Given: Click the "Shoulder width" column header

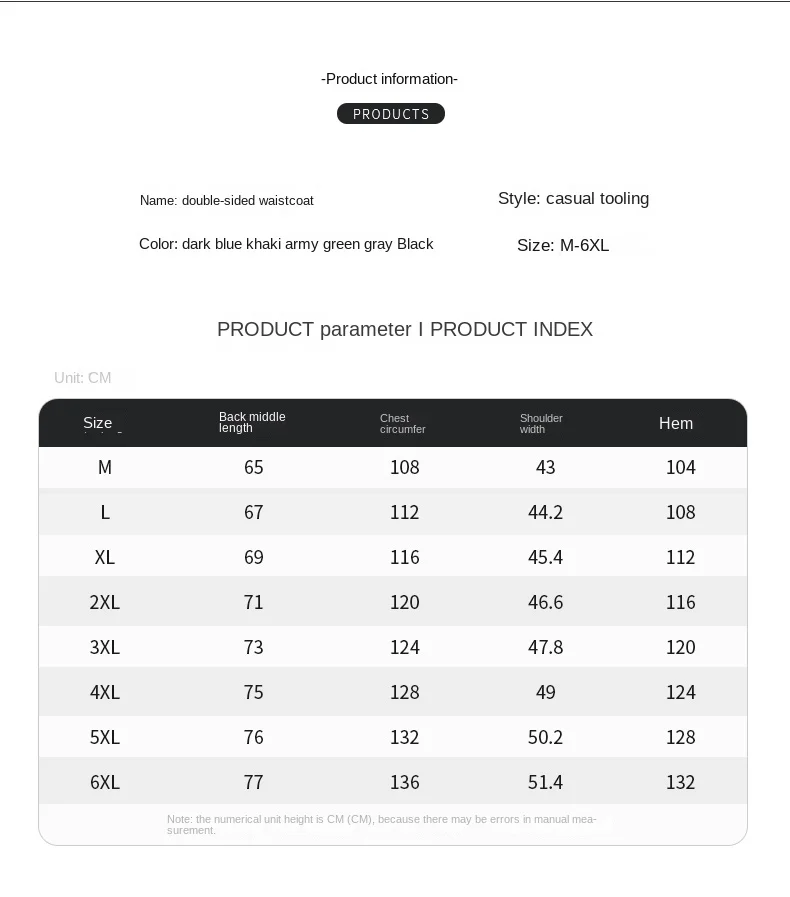Looking at the screenshot, I should point(541,424).
